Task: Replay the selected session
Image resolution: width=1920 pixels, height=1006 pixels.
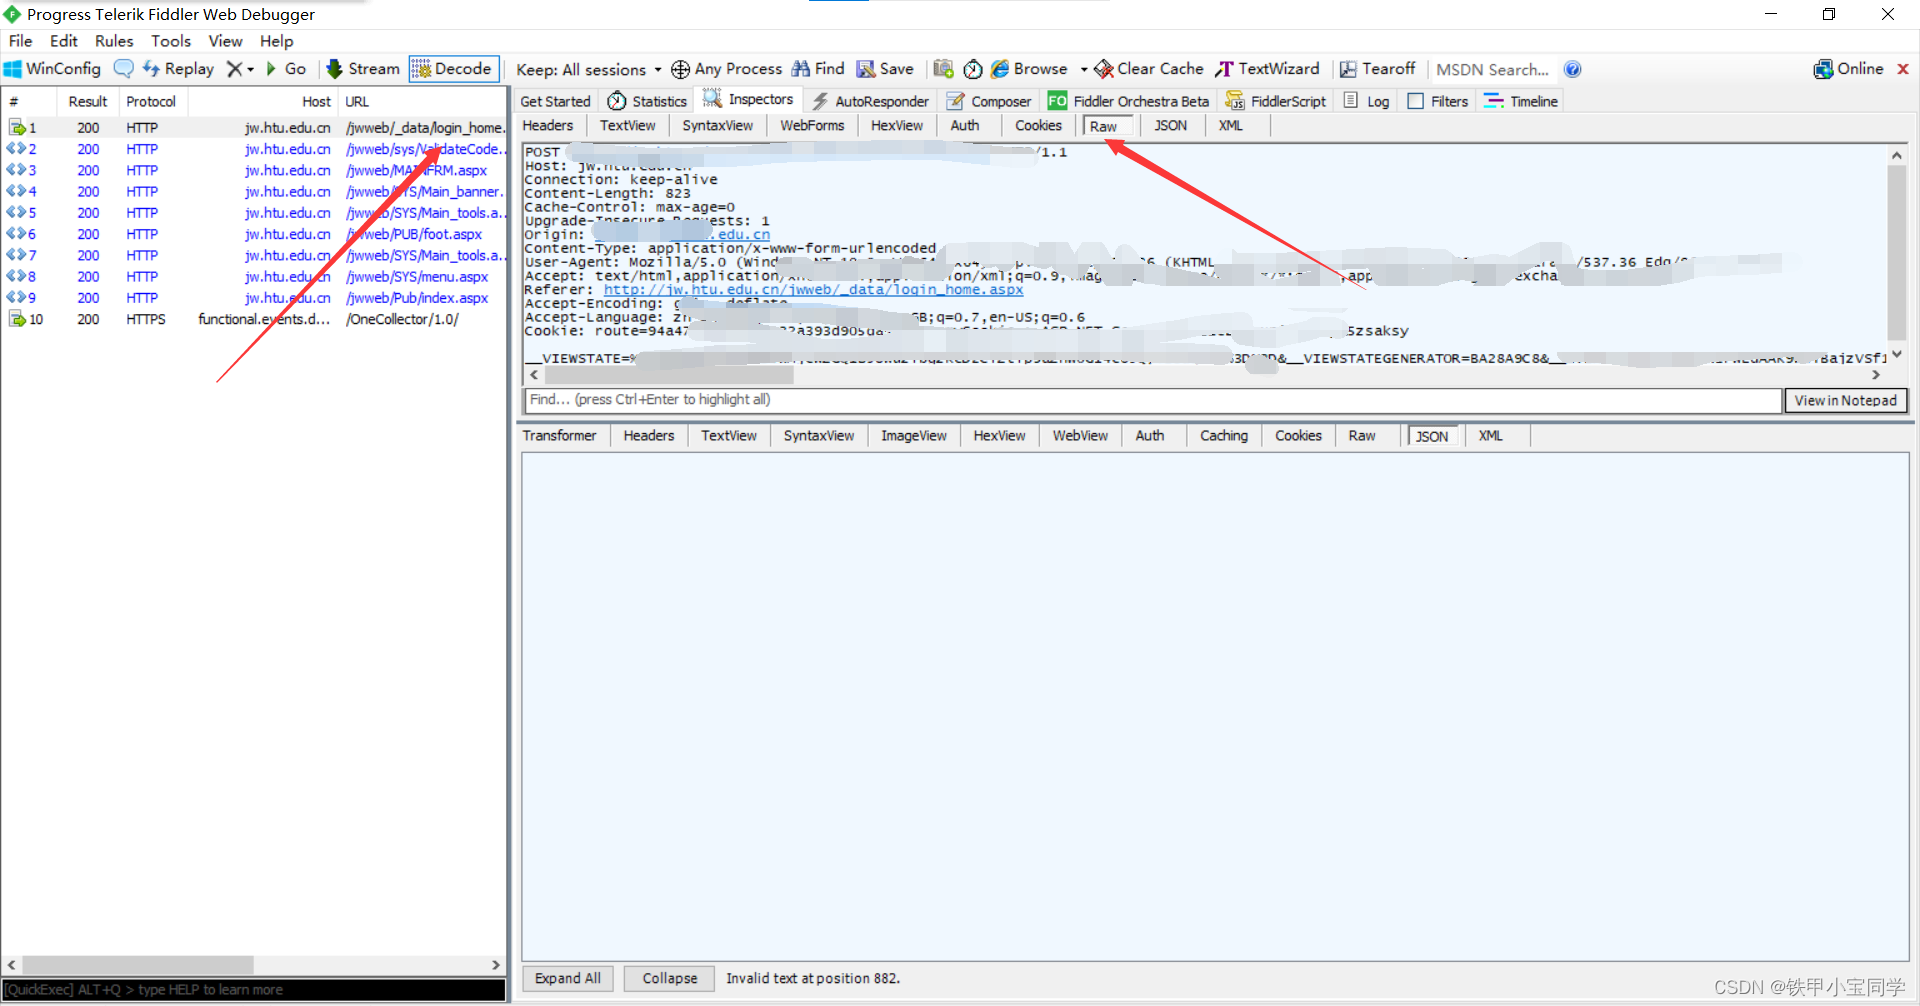Action: [x=178, y=69]
